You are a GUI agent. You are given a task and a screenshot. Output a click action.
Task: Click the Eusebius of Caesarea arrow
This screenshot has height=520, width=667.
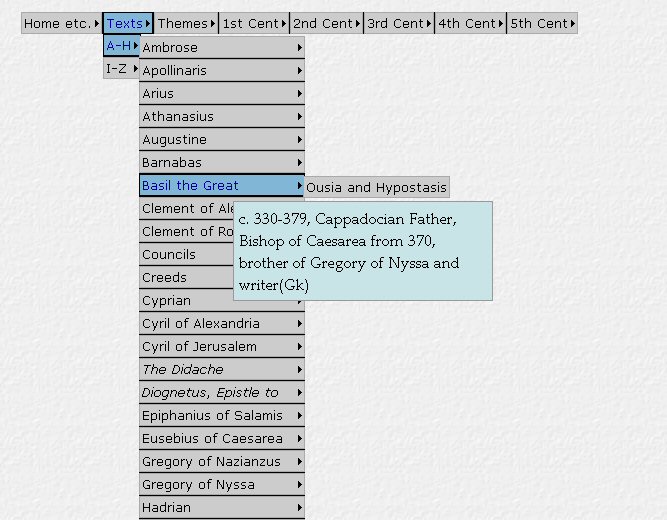coord(299,438)
